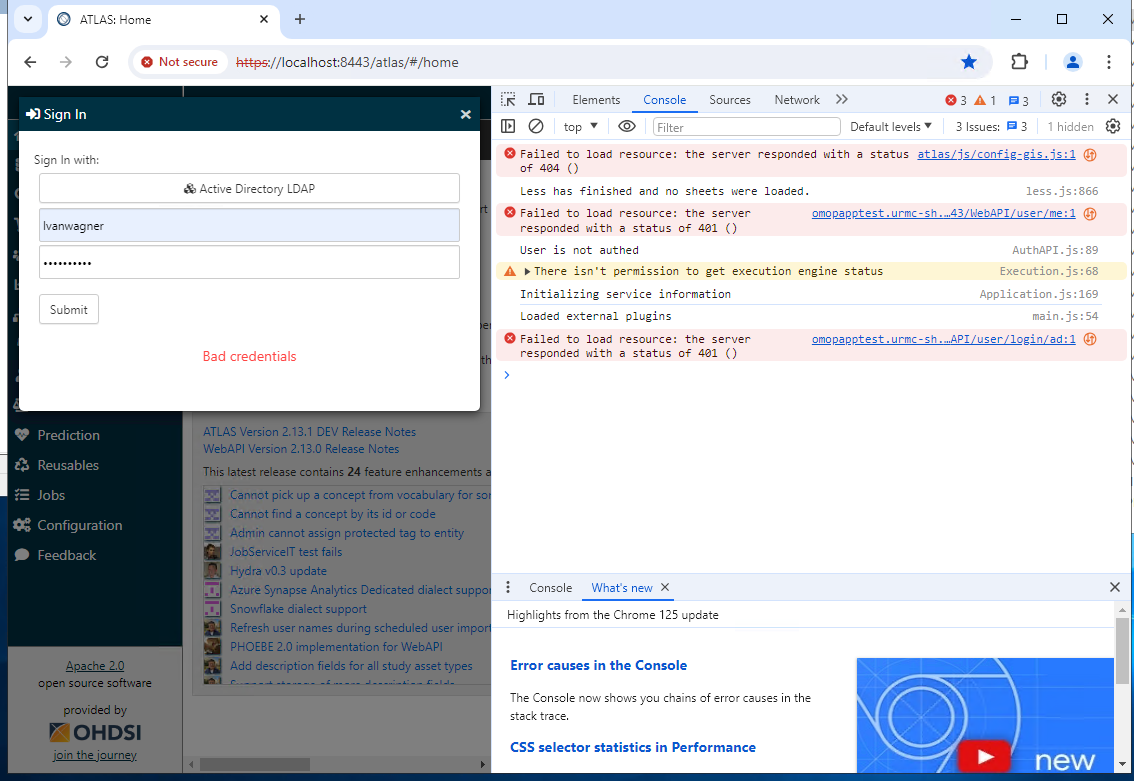Image resolution: width=1134 pixels, height=781 pixels.
Task: Click the warning count triangle badge
Action: point(985,101)
